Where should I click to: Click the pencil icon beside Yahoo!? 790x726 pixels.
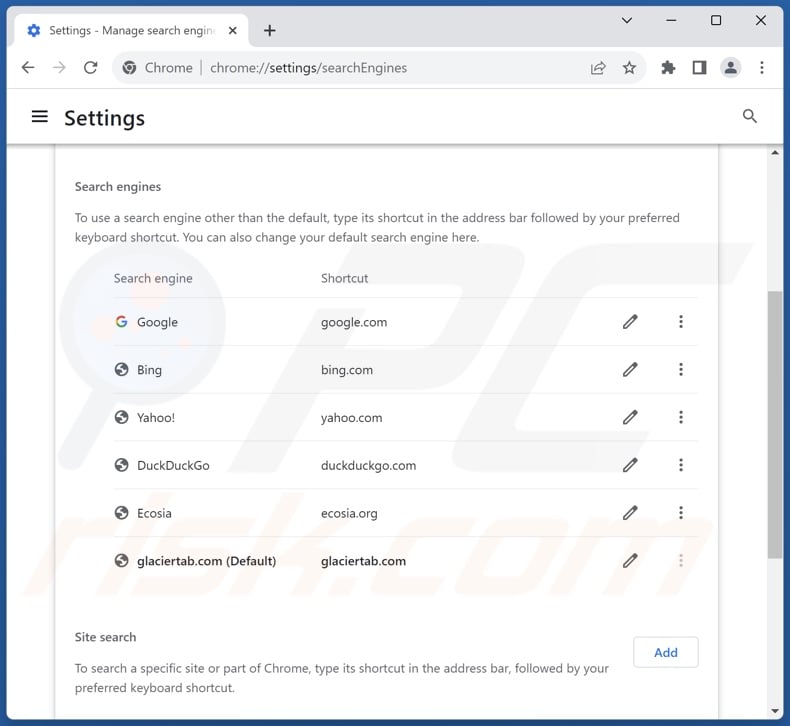point(630,417)
